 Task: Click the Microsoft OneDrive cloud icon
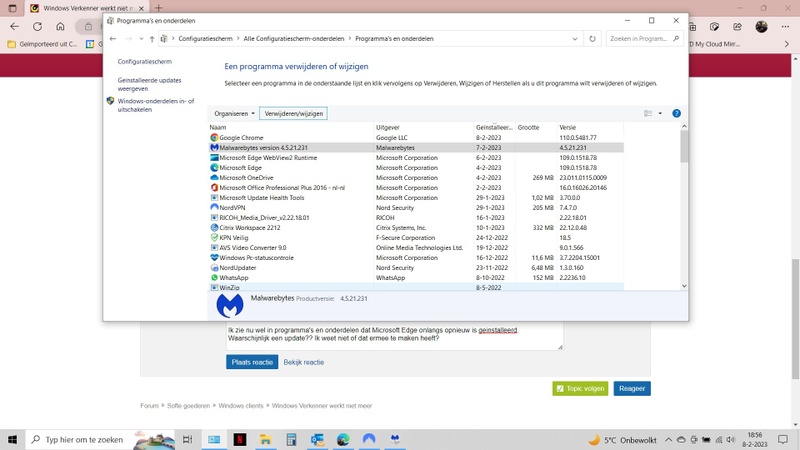coord(214,178)
